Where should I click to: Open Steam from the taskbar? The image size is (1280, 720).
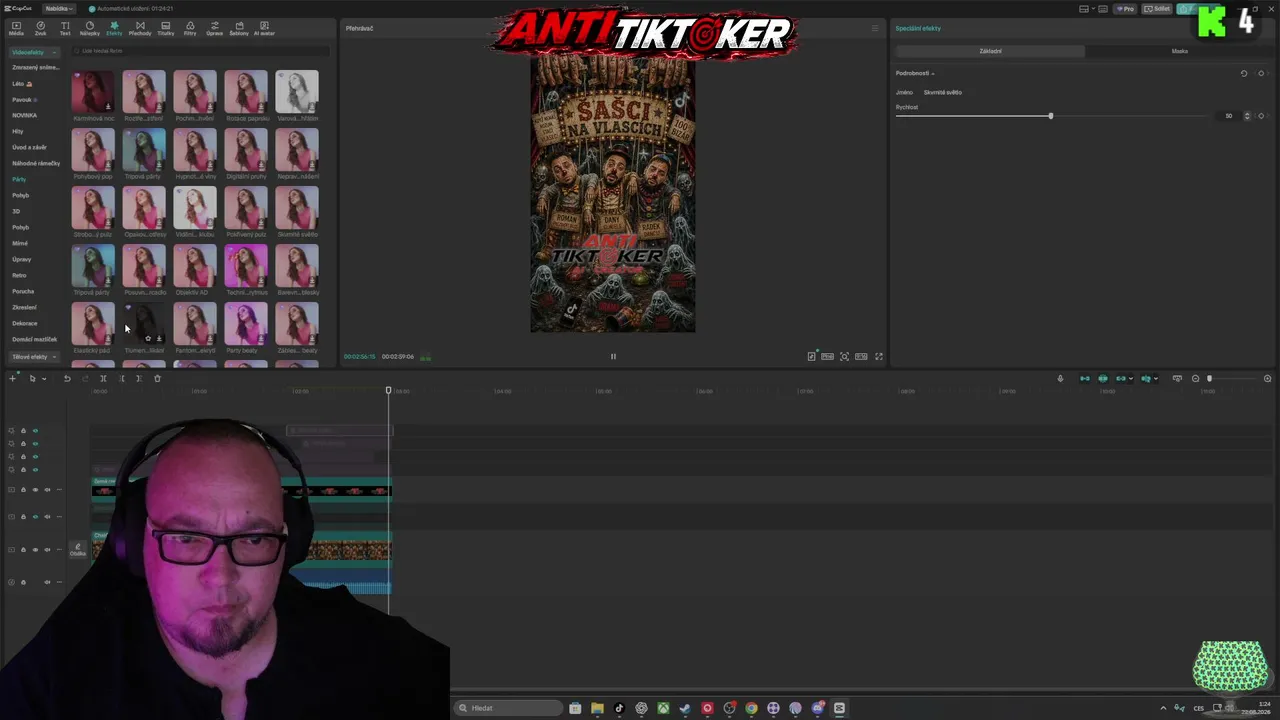click(x=685, y=708)
